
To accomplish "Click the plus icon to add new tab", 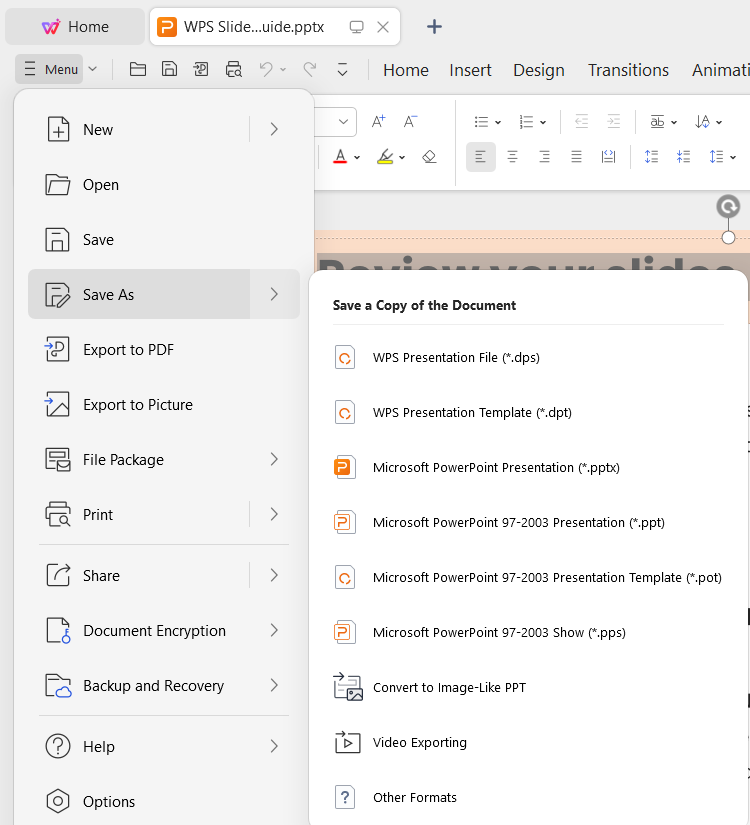I will click(434, 26).
